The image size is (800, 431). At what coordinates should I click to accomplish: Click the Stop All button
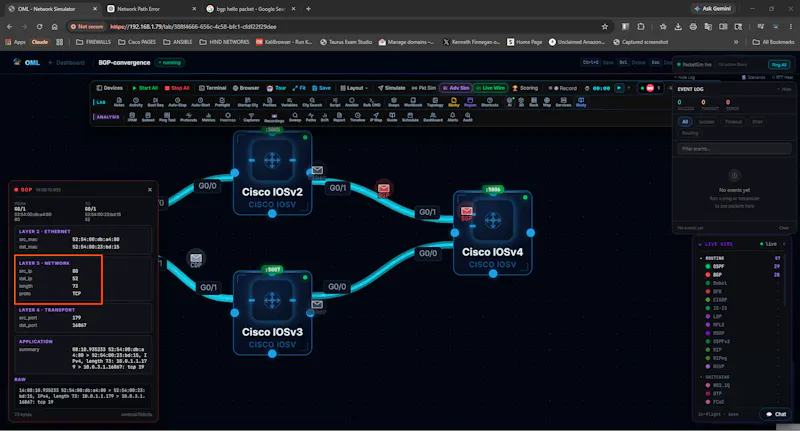(x=177, y=88)
